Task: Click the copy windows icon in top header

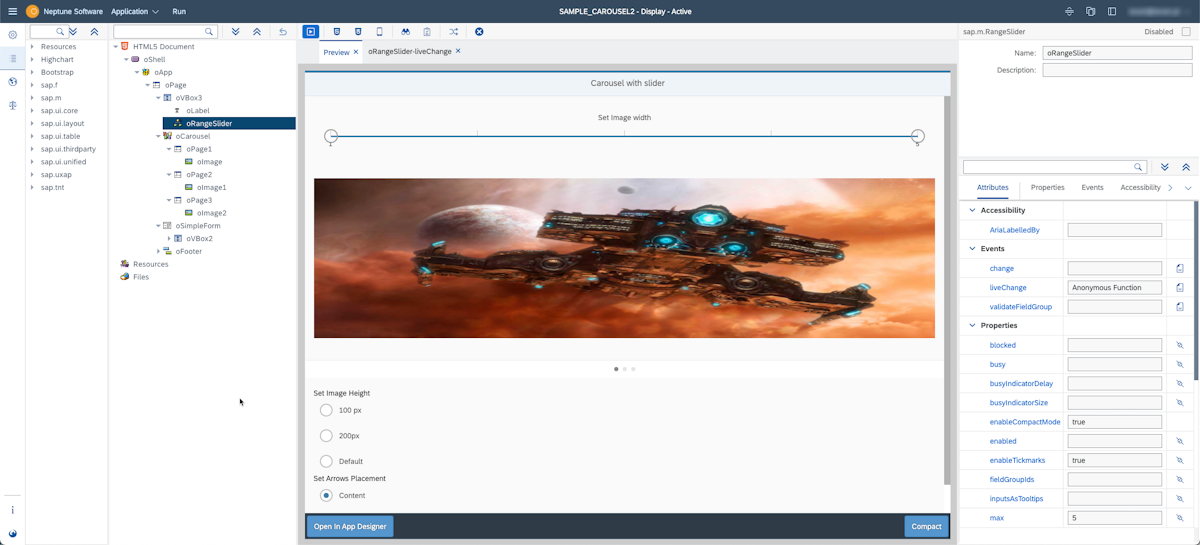Action: coord(1090,11)
